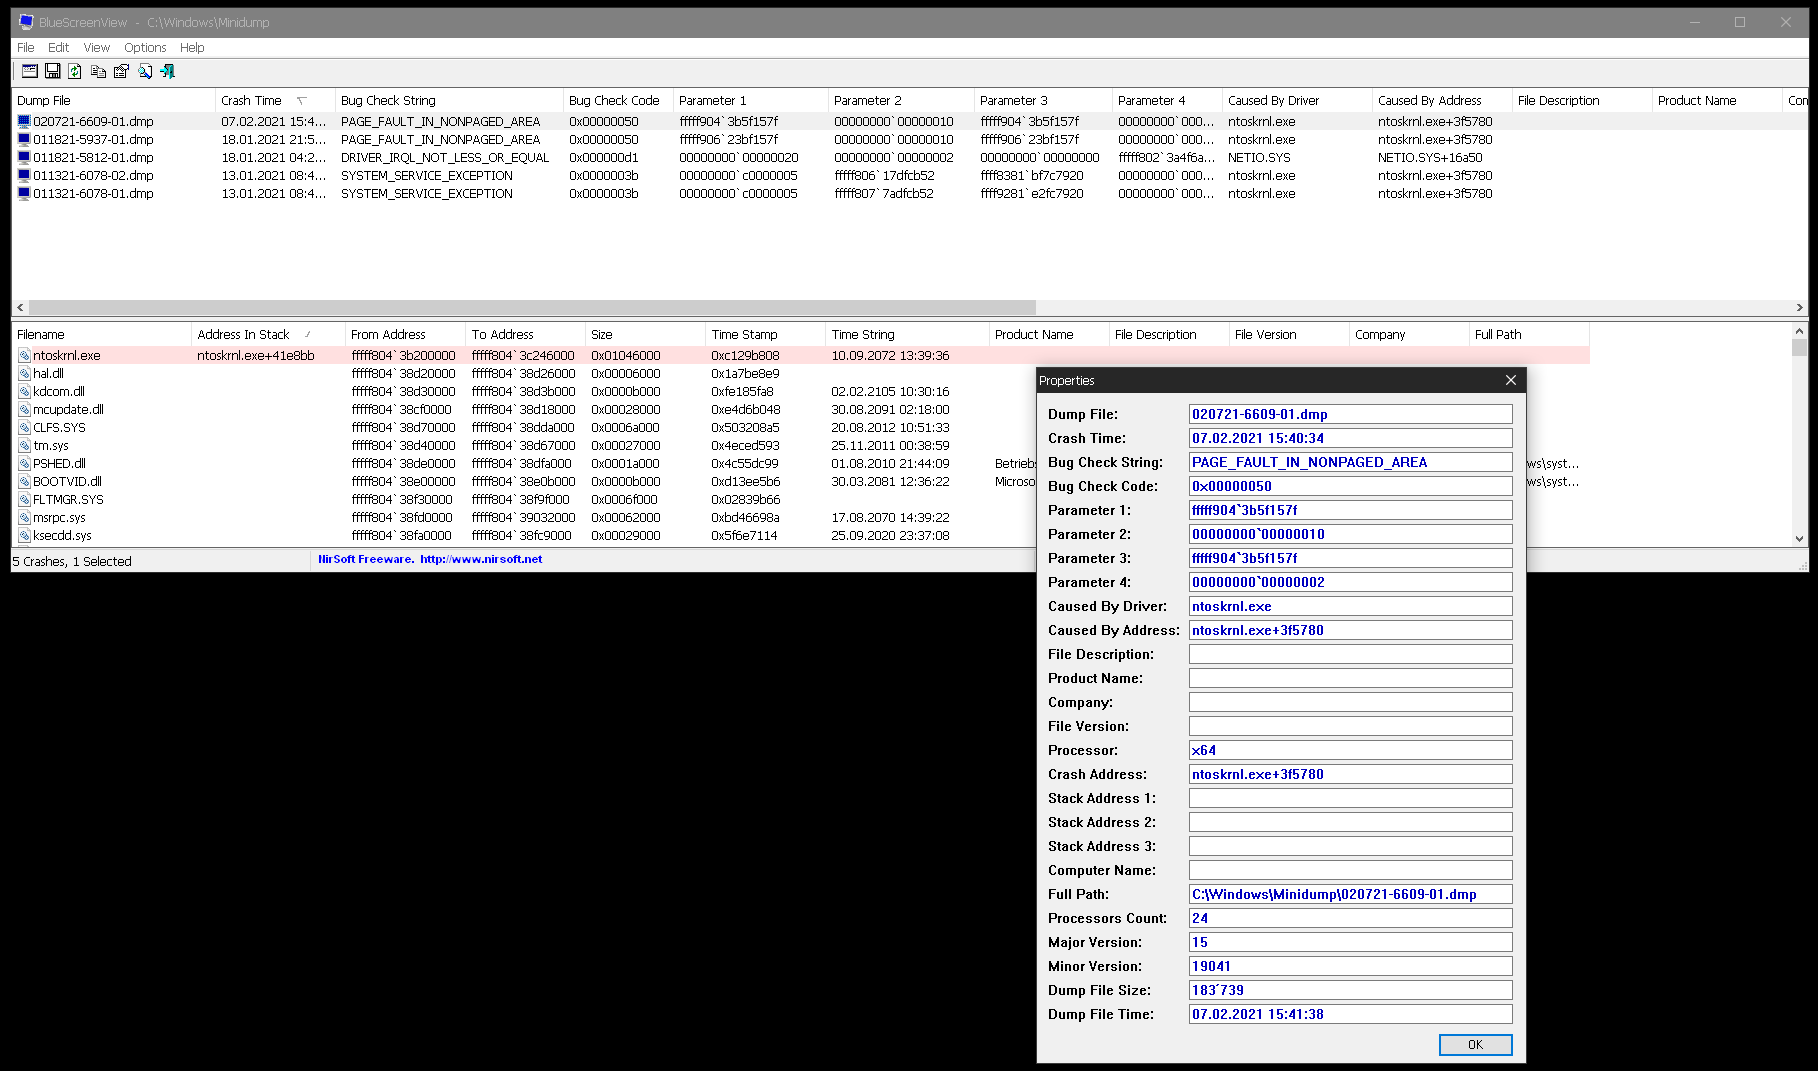
Task: Open the File menu
Action: [x=26, y=47]
